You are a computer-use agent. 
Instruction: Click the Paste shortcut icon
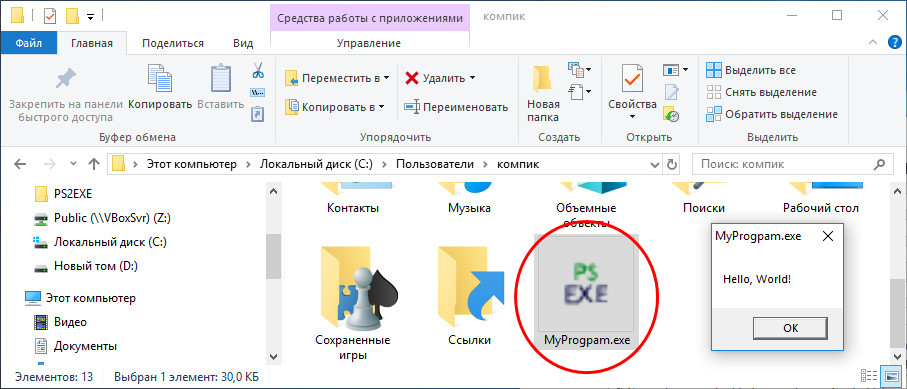[x=257, y=113]
